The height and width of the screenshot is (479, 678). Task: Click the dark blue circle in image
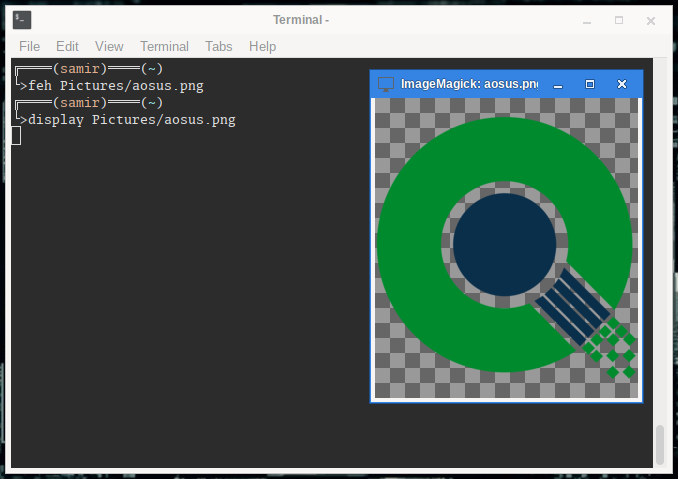tap(504, 244)
